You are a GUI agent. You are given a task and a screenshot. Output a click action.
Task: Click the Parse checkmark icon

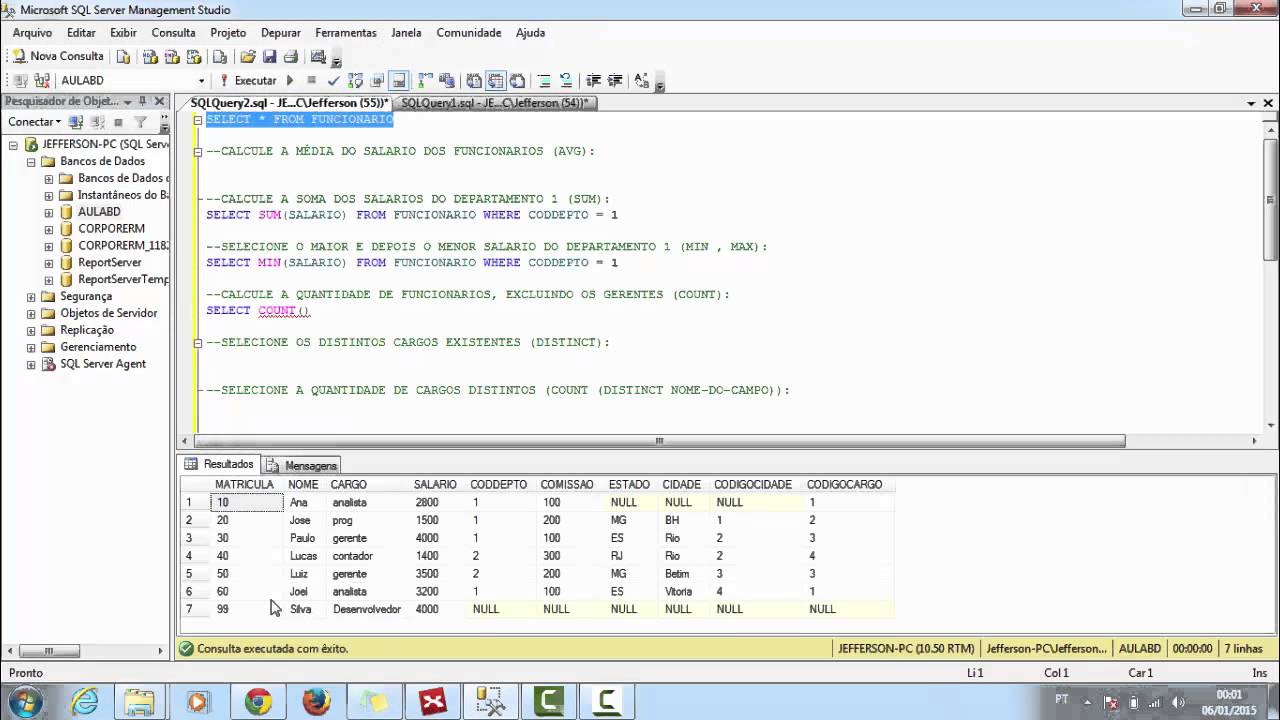coord(333,80)
